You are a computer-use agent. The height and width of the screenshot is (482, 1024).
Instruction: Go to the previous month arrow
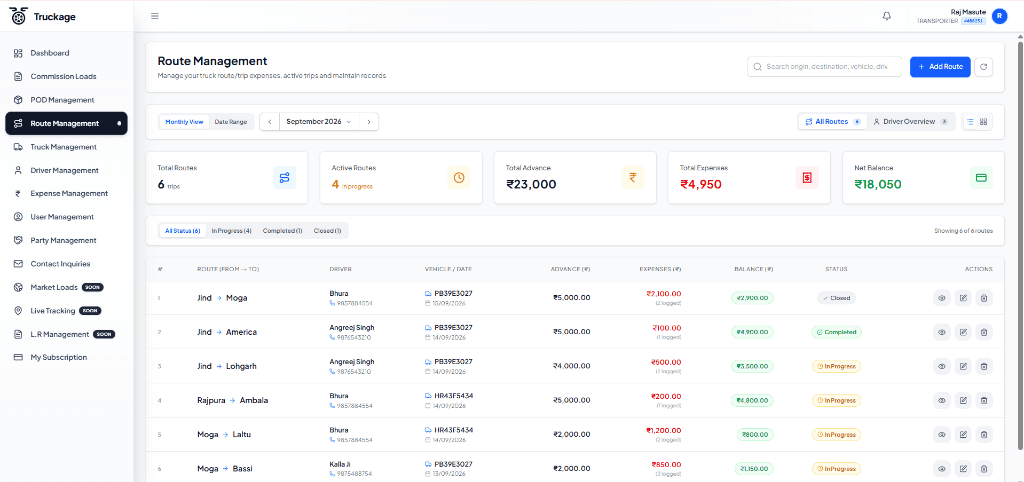click(x=270, y=121)
